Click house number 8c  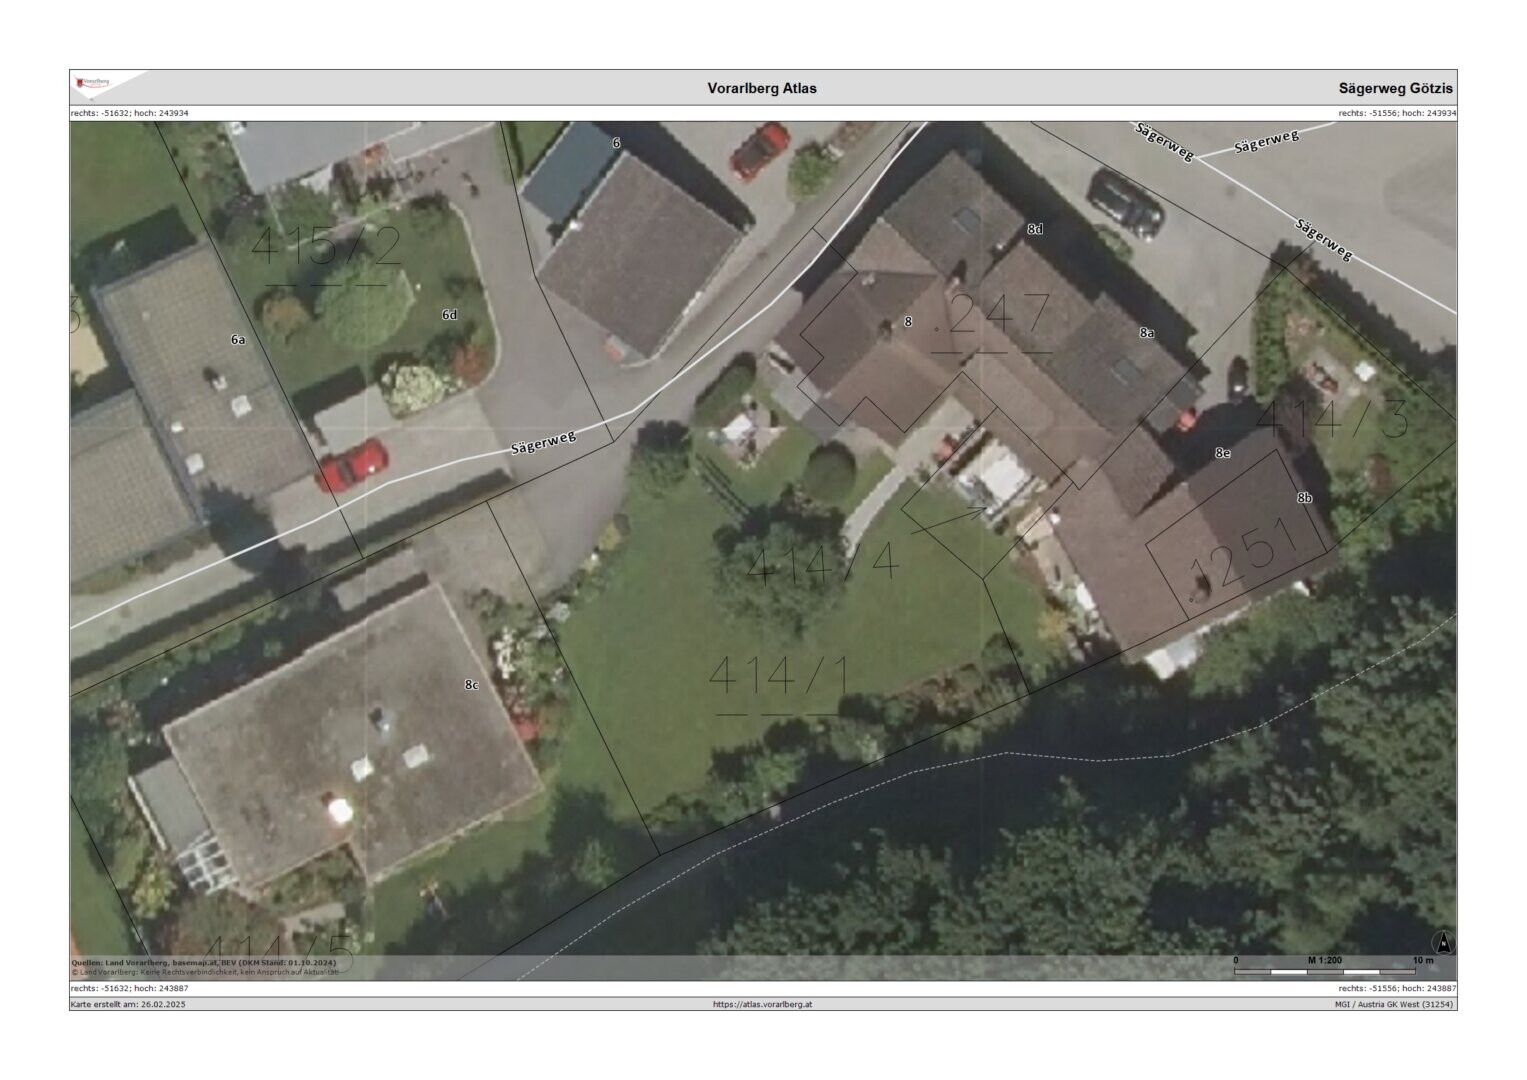(x=471, y=685)
